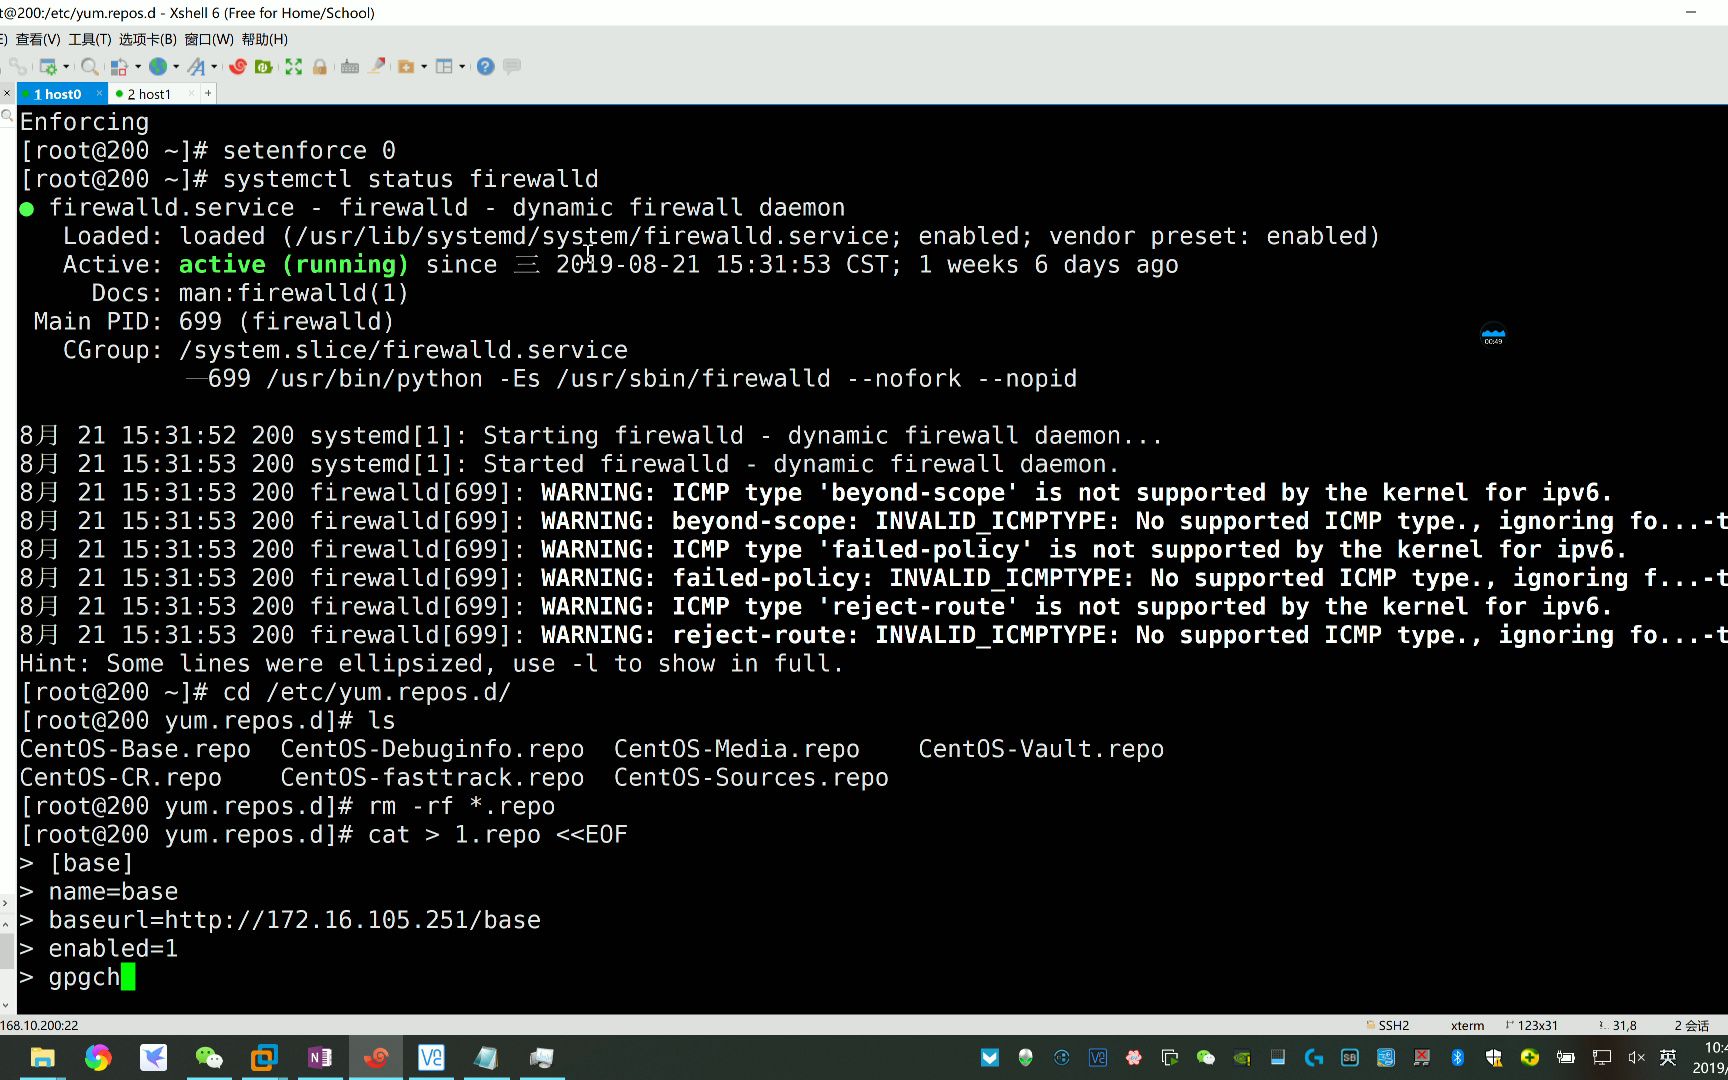This screenshot has width=1728, height=1080.
Task: Add a new session tab
Action: click(x=208, y=93)
